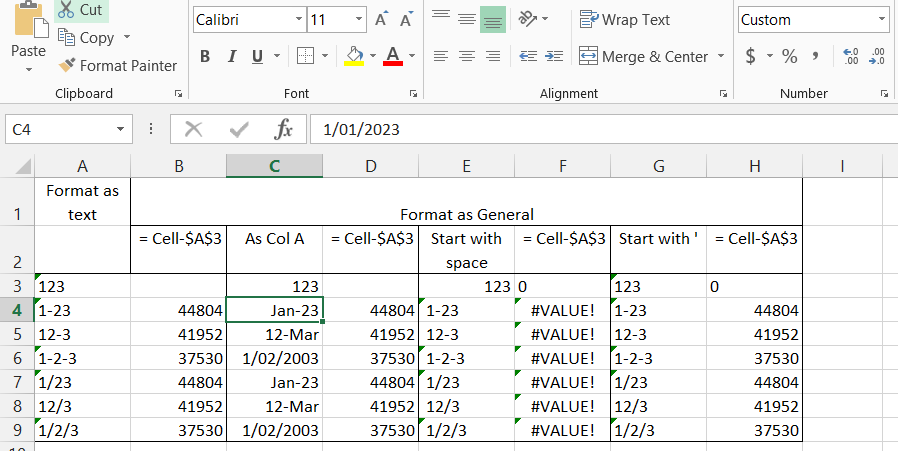Image resolution: width=898 pixels, height=451 pixels.
Task: Toggle Bold formatting
Action: coord(205,57)
